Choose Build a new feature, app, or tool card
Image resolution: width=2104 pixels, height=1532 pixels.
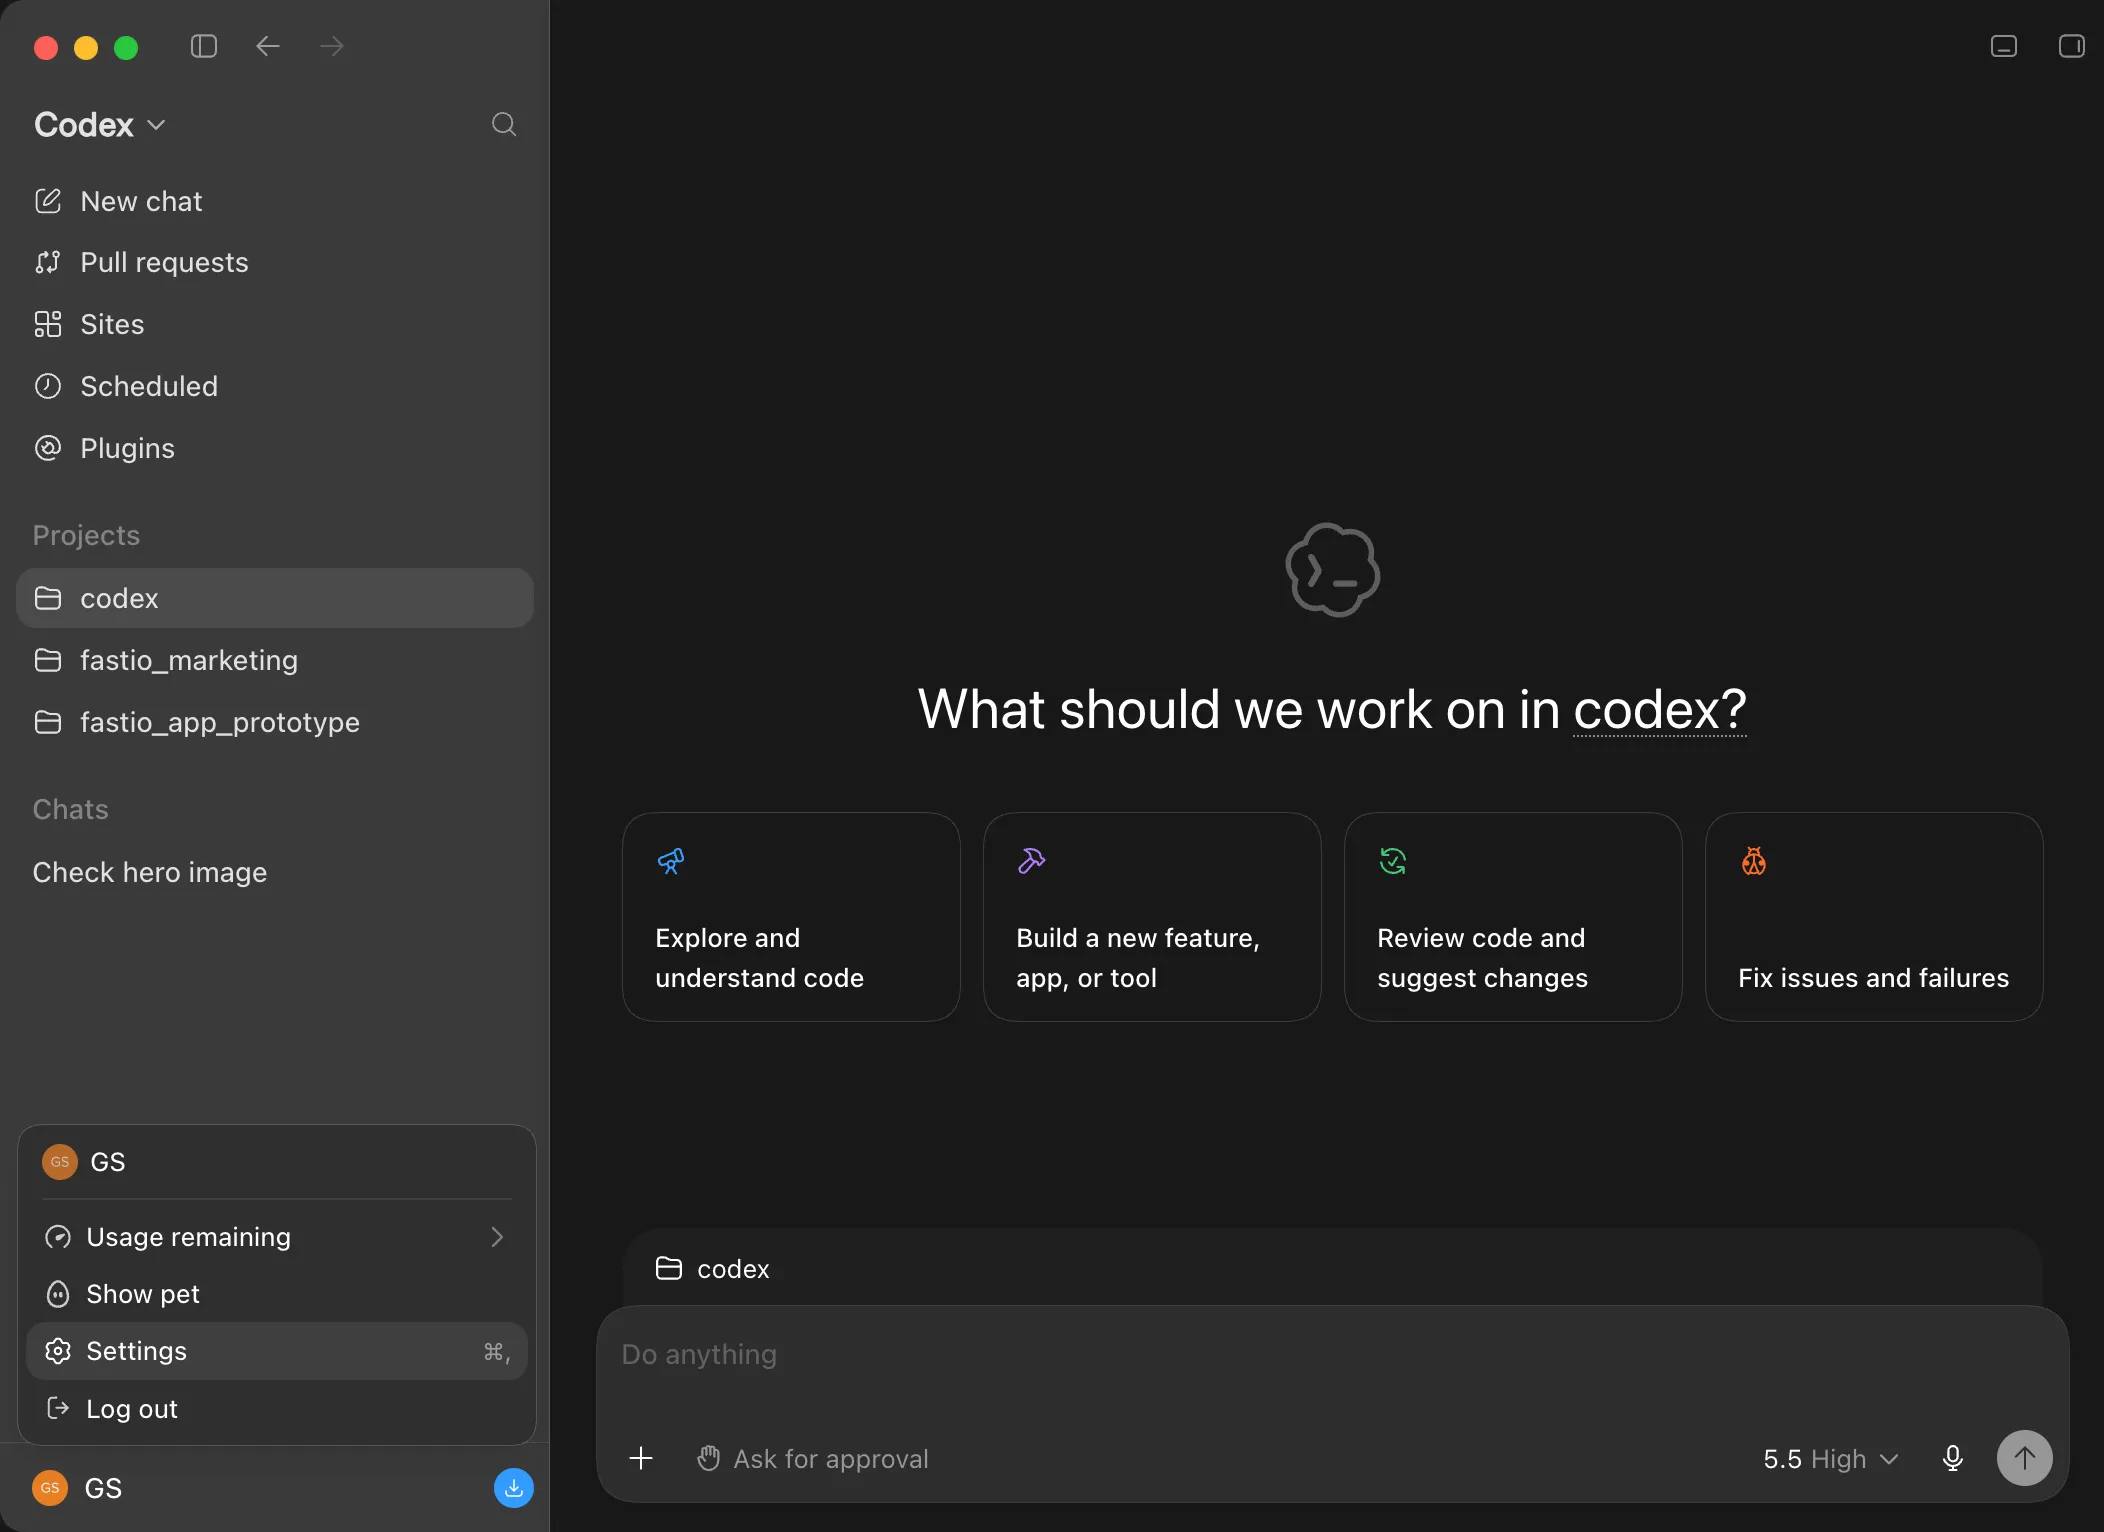(1152, 917)
